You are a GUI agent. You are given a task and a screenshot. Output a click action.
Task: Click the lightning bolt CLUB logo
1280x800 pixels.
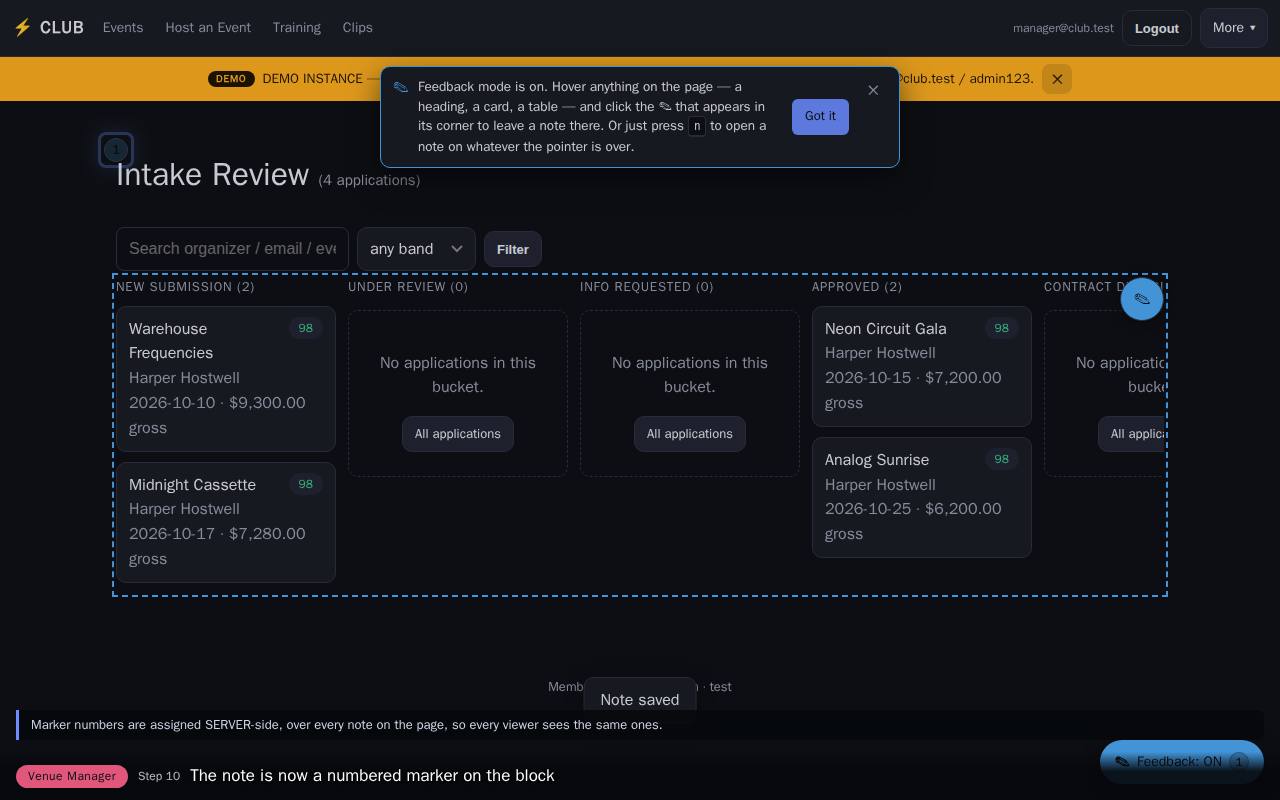[x=48, y=28]
